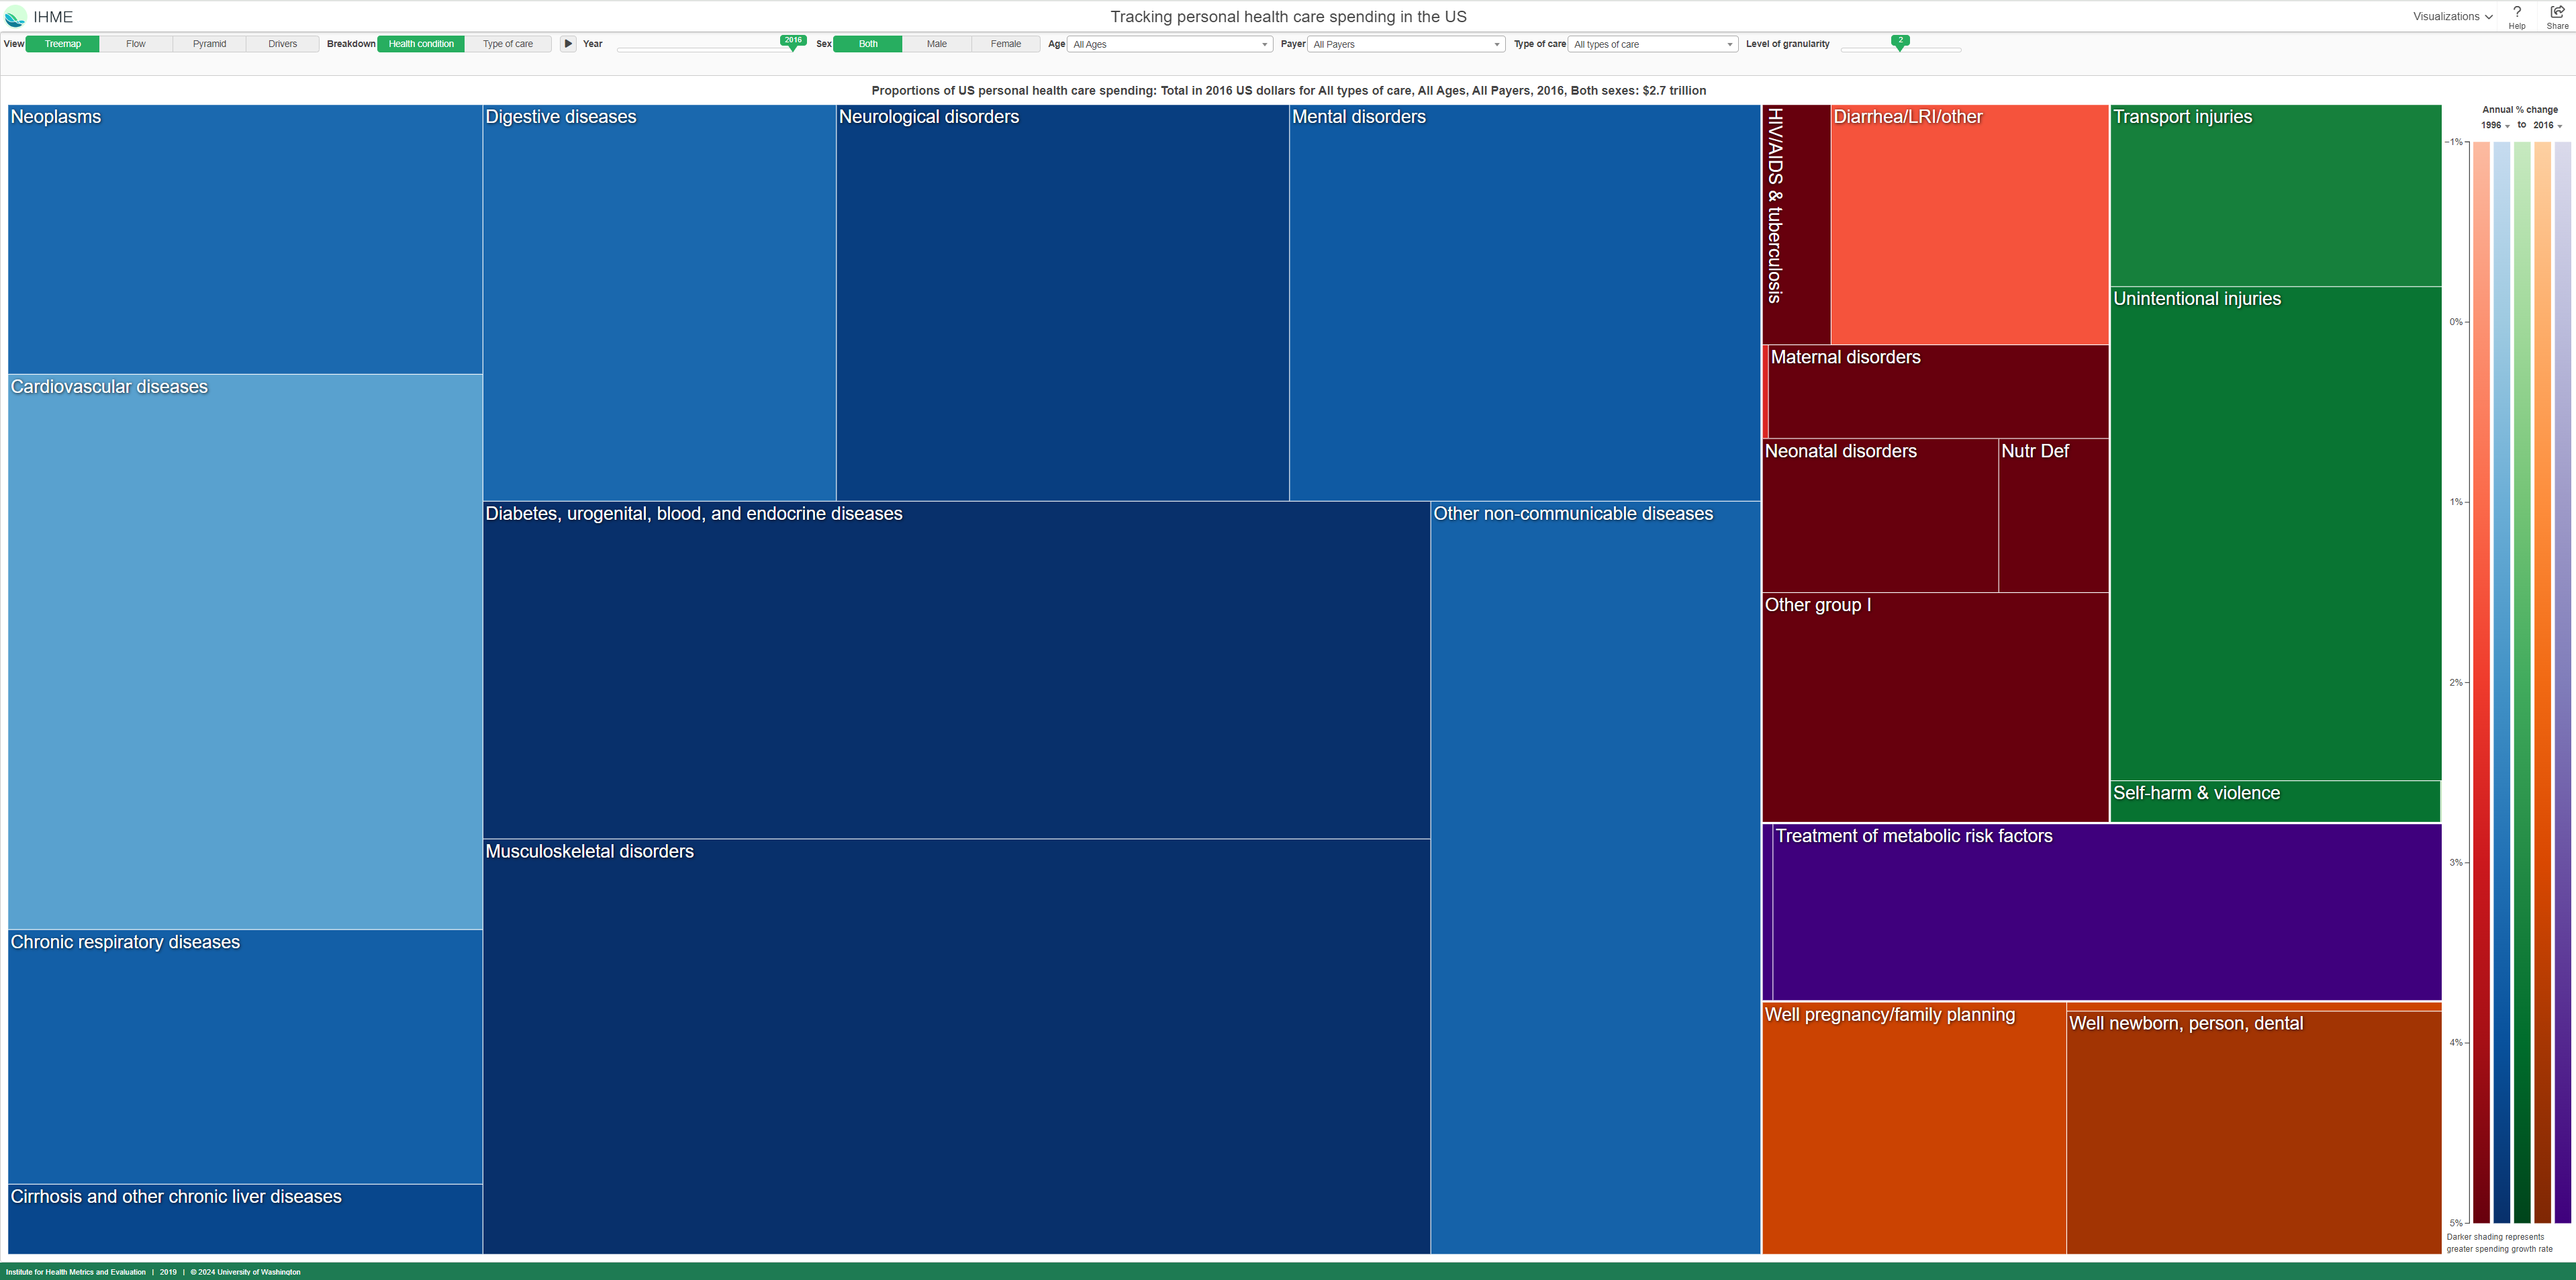Select Well pregnancy/family planning block
The width and height of the screenshot is (2576, 1280).
click(x=1914, y=1128)
